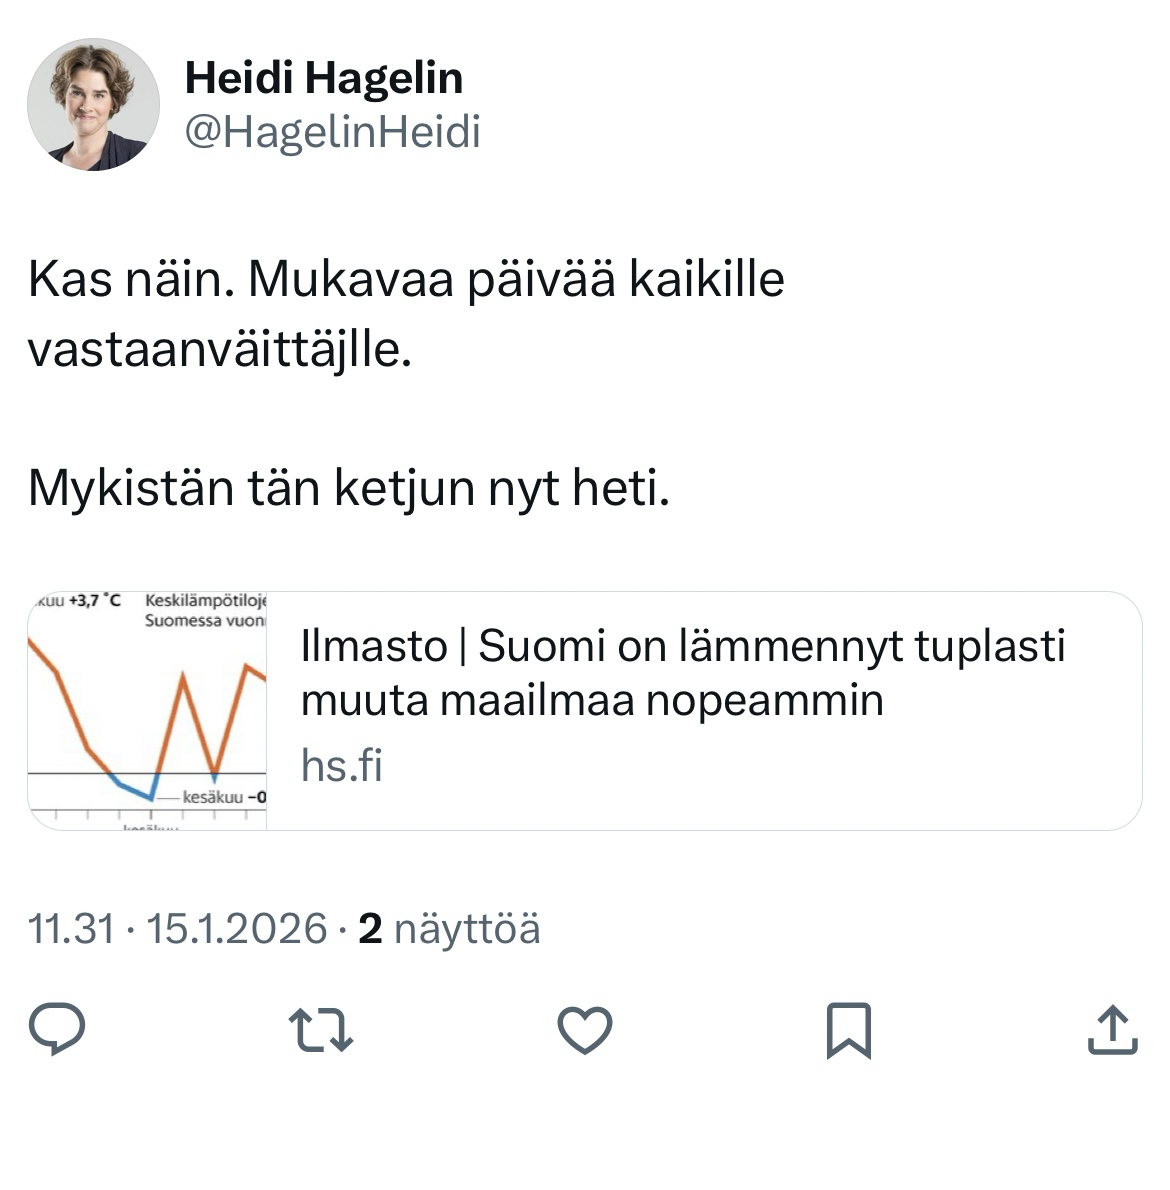Click the line "Mykistän tän ketjun nyt heti."
This screenshot has width=1170, height=1190.
pyautogui.click(x=348, y=488)
